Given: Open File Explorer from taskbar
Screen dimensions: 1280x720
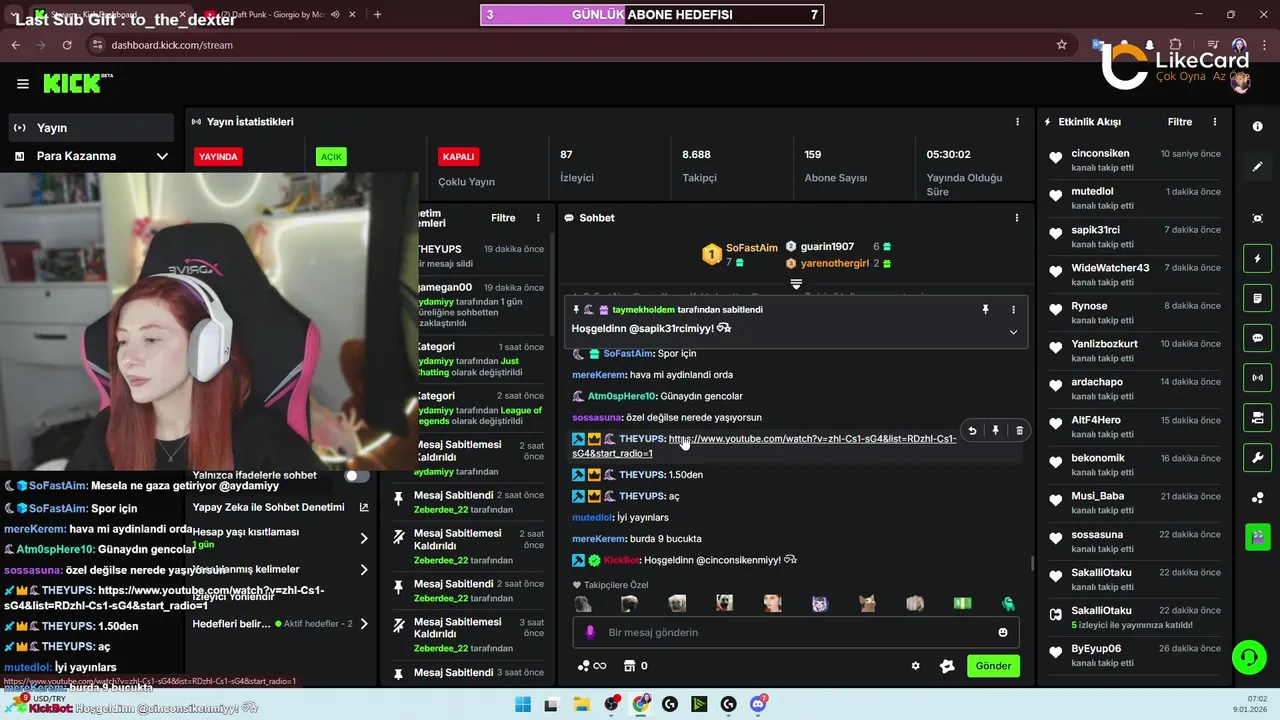Looking at the screenshot, I should tap(581, 704).
